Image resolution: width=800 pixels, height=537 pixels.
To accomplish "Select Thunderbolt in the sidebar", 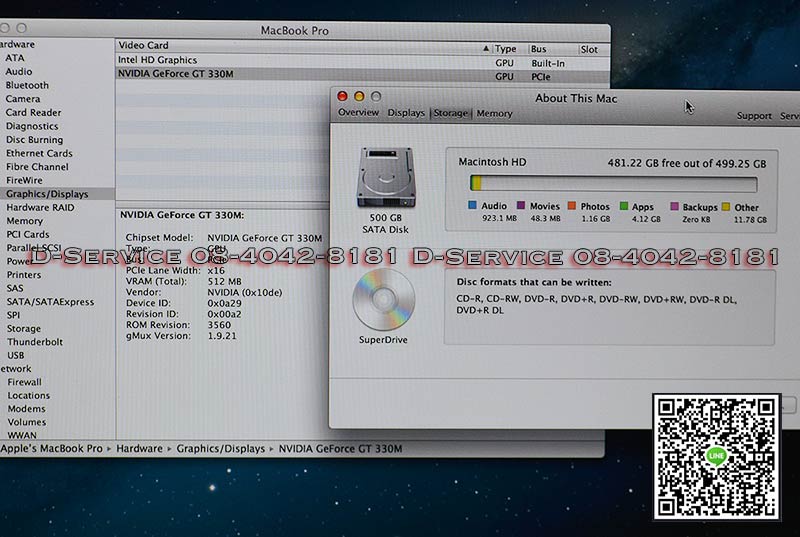I will [35, 342].
